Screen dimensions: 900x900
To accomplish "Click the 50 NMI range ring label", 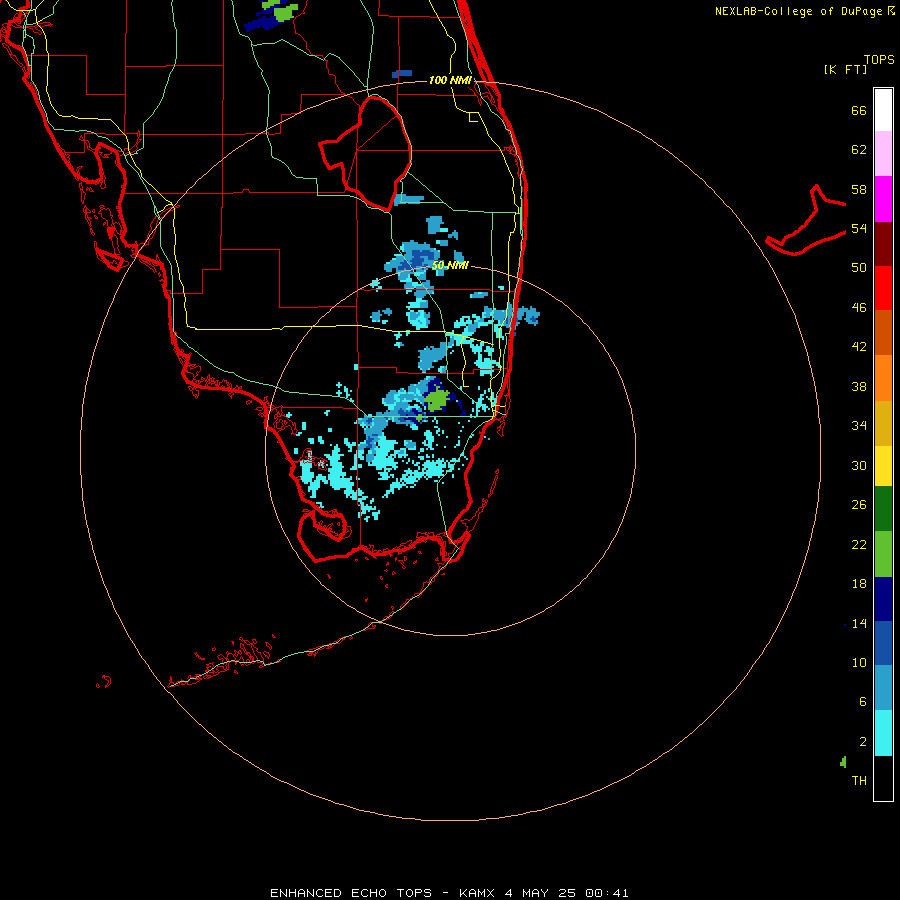I will tap(450, 265).
